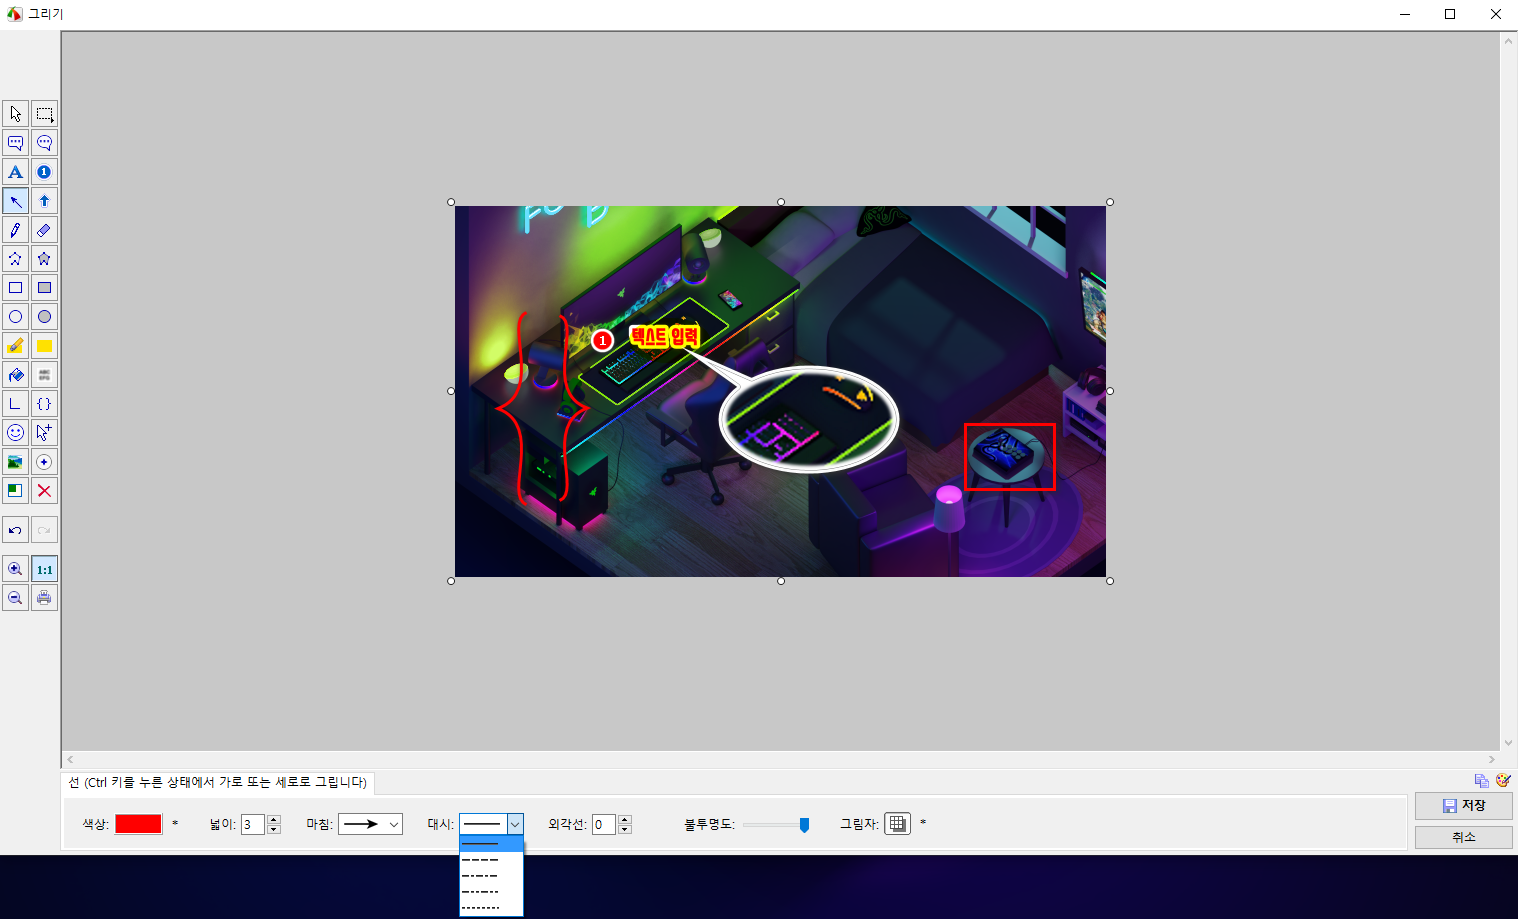Choose the line arrow tool

pos(15,201)
